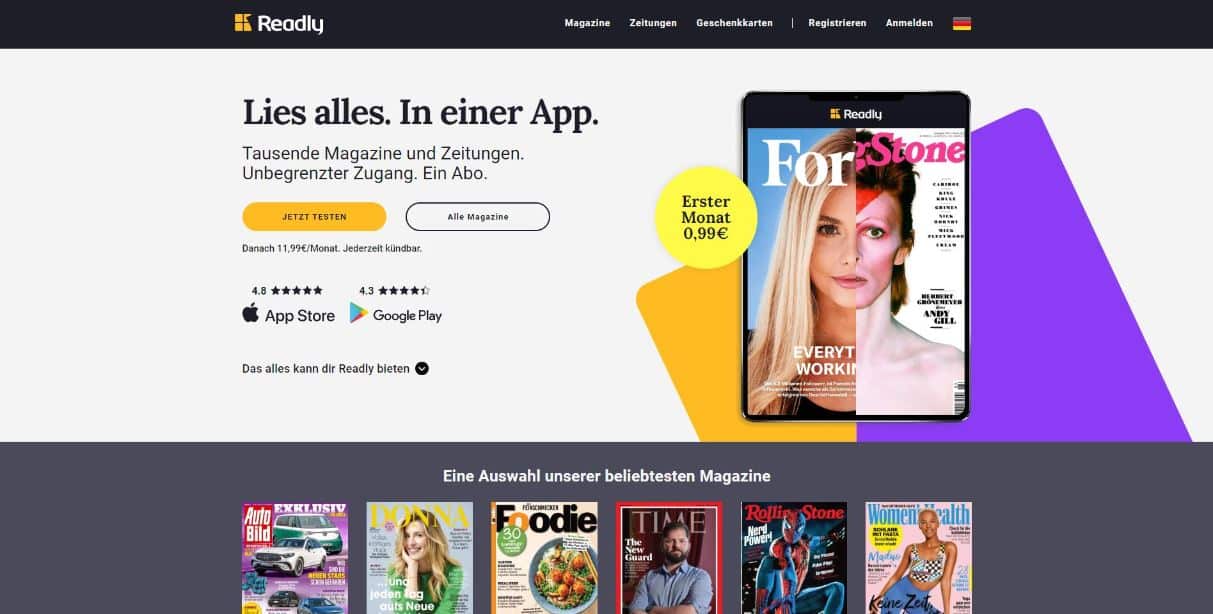
Task: Expand "Das alles kann dir Readly bieten" arrow
Action: pos(422,368)
